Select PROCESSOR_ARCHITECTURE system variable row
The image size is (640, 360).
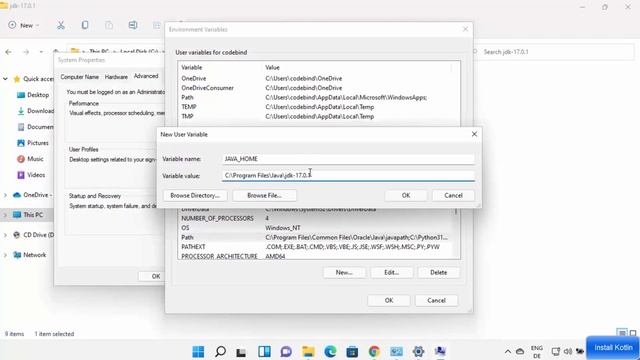pyautogui.click(x=316, y=256)
